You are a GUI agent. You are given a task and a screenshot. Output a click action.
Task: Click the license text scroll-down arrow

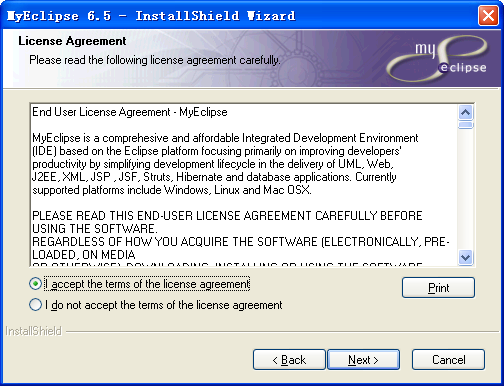[466, 257]
